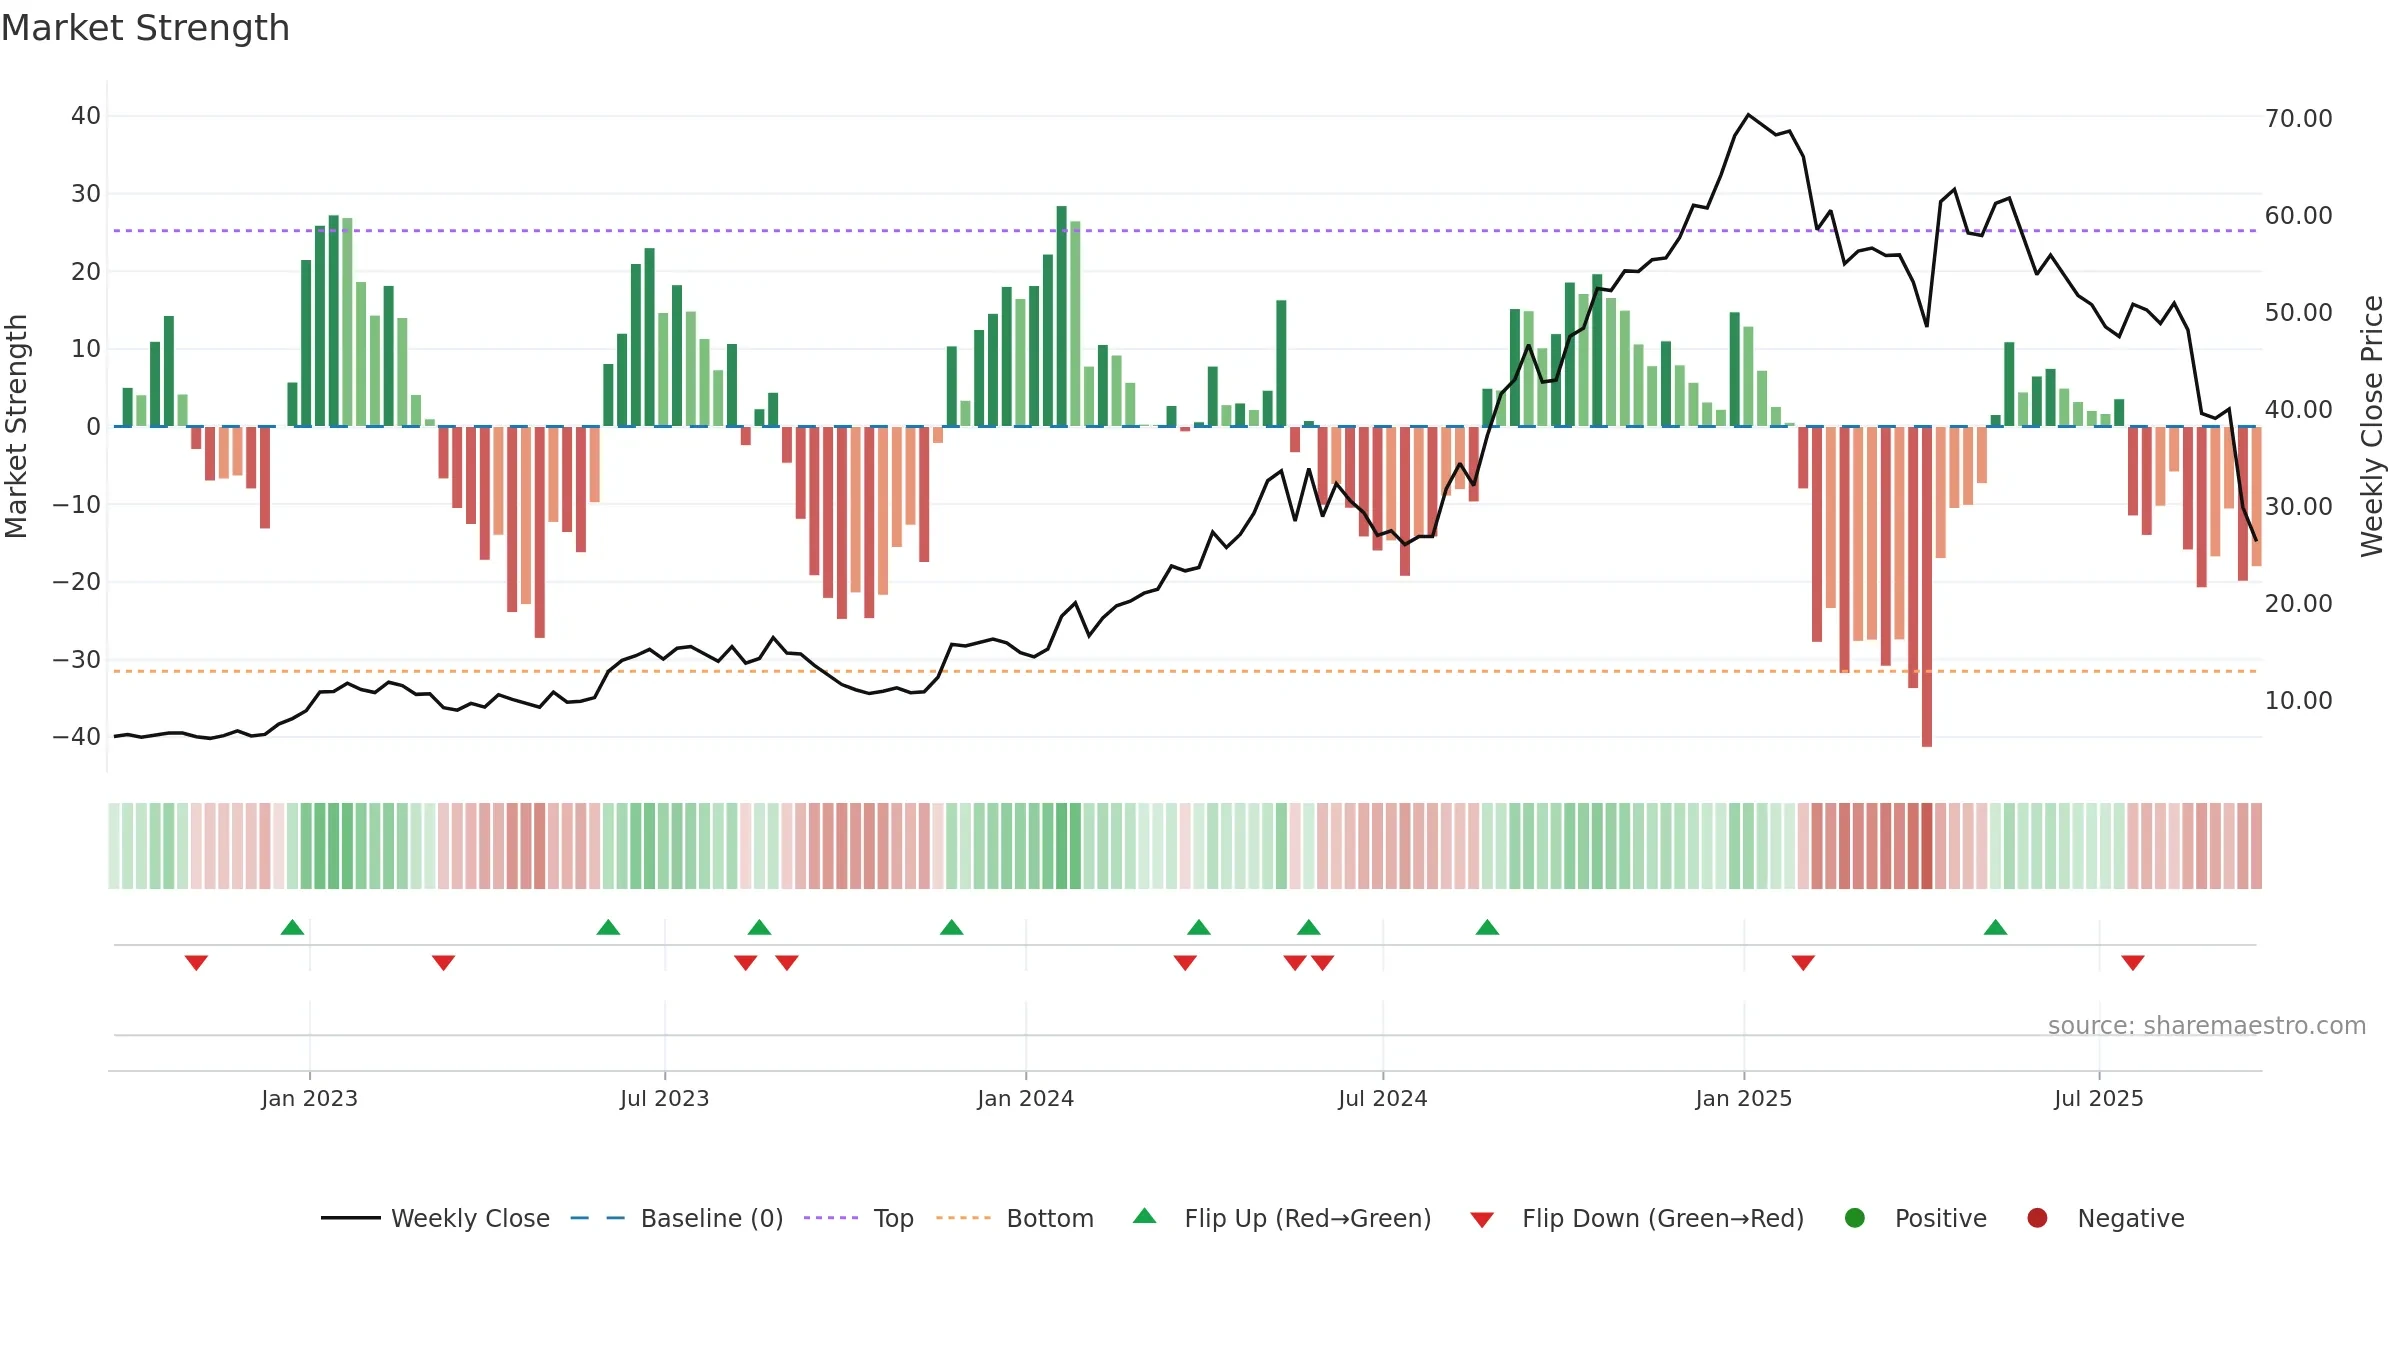This screenshot has width=2400, height=1350.
Task: Click the Flip Down (Green→Red) legend label
Action: click(x=1663, y=1219)
